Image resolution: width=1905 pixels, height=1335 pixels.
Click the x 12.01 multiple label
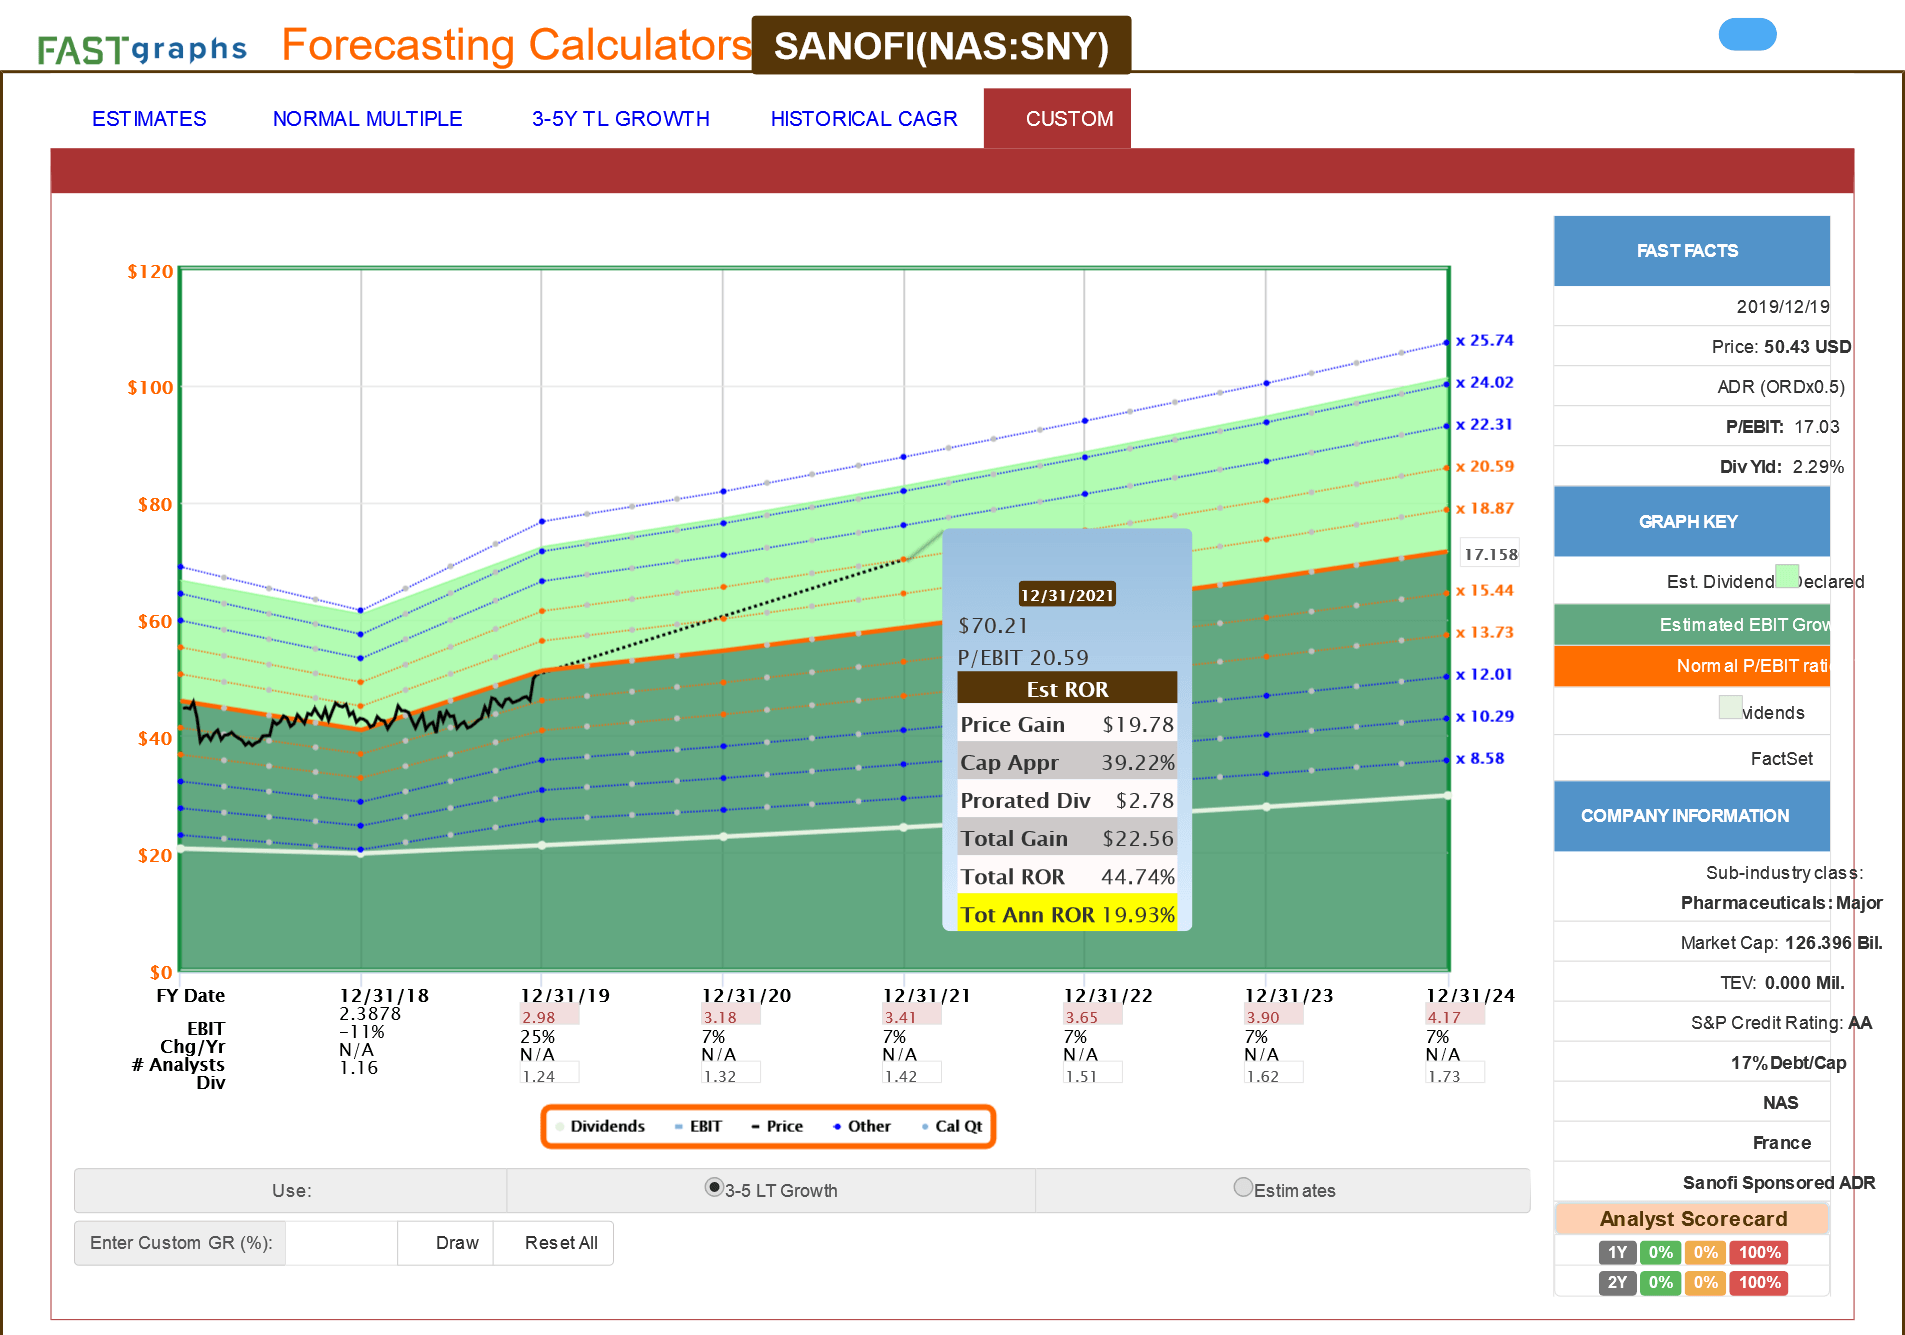click(x=1485, y=675)
